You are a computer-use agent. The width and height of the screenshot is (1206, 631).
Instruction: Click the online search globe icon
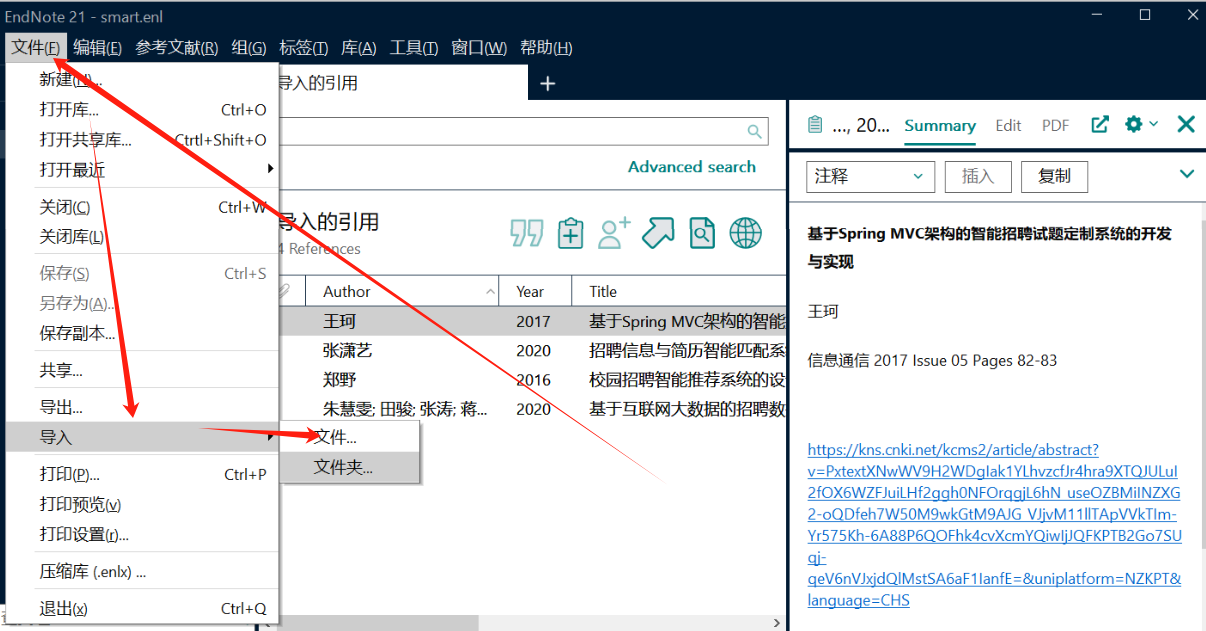746,233
